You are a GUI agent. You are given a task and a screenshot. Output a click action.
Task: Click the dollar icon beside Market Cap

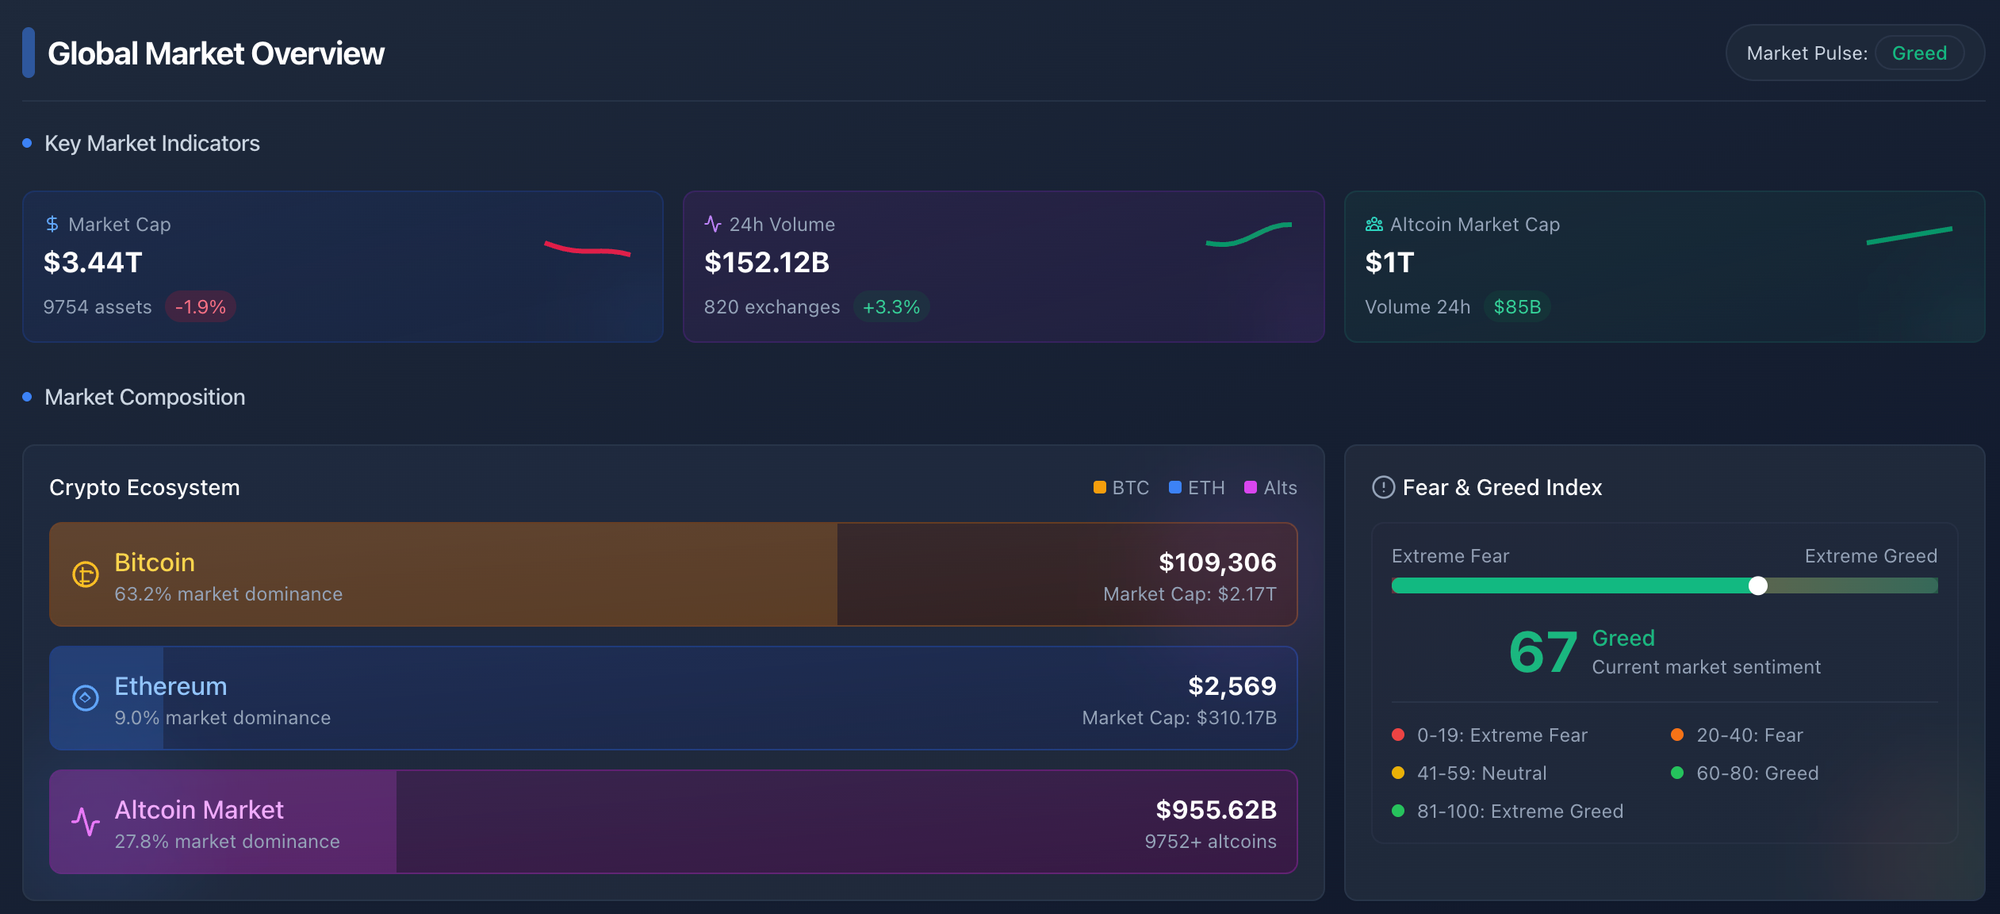[x=52, y=224]
